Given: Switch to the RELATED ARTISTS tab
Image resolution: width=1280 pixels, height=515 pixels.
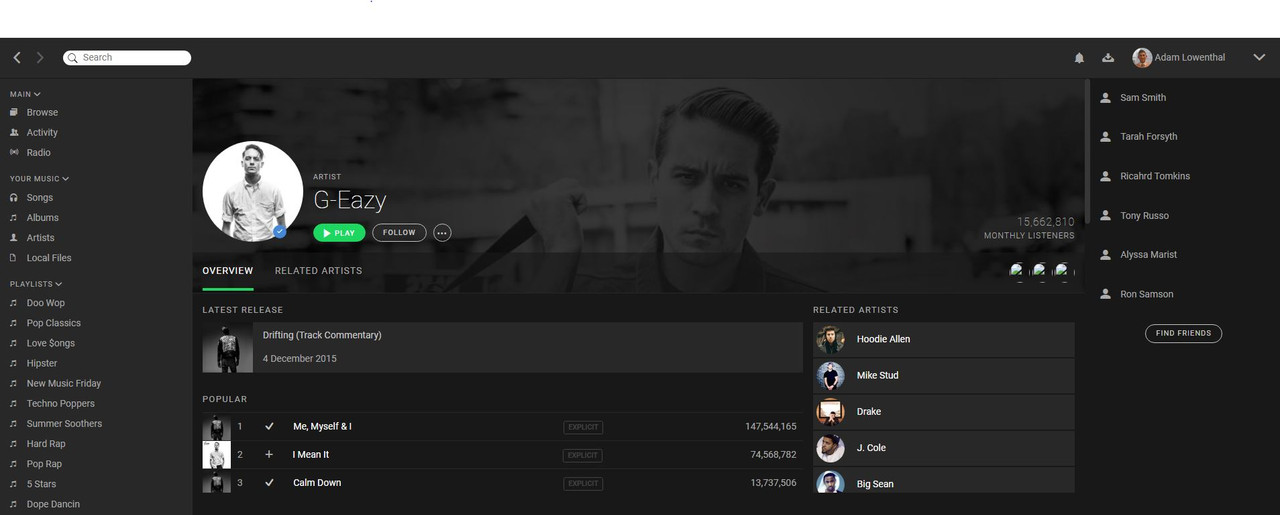Looking at the screenshot, I should (x=319, y=271).
